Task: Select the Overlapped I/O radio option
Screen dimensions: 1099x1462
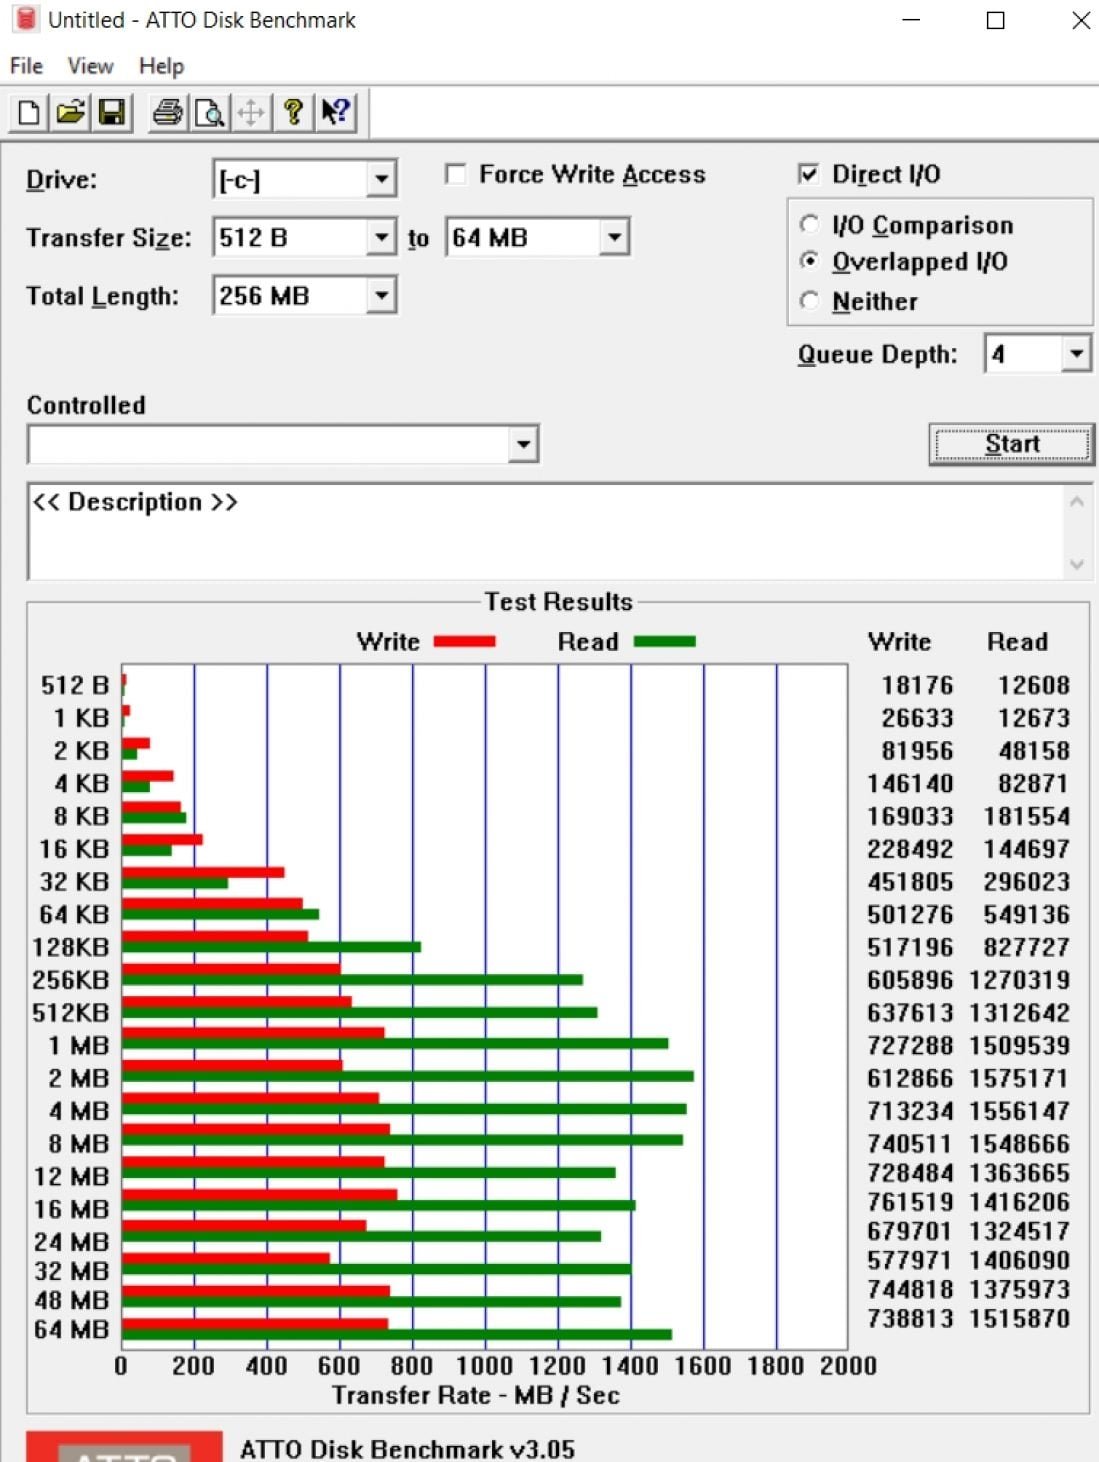Action: point(810,261)
